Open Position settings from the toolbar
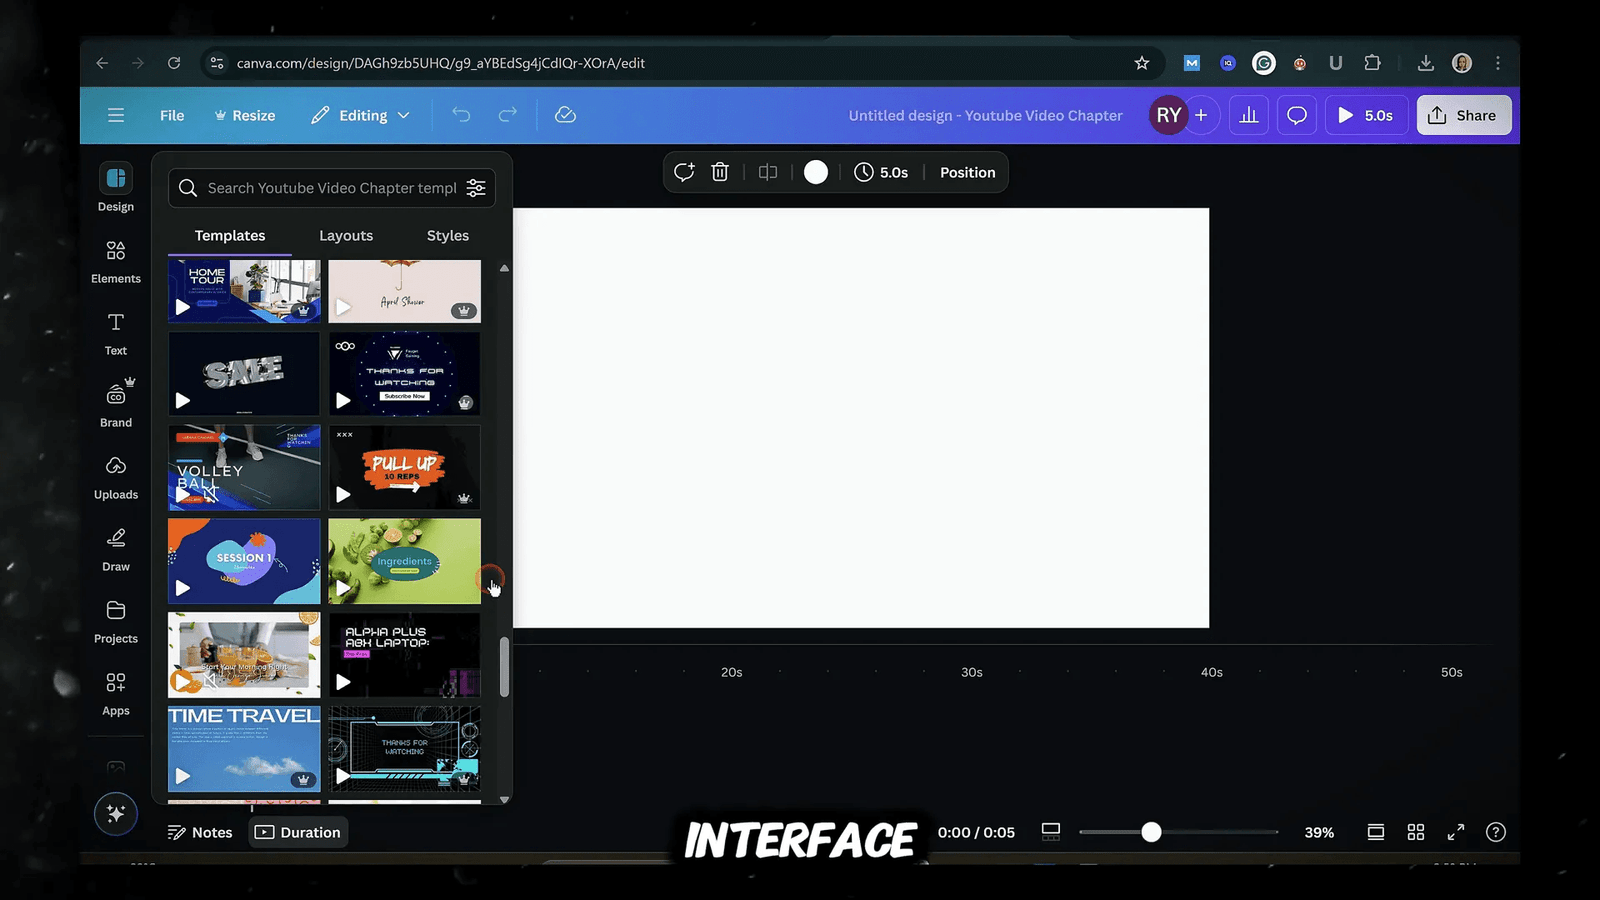Screen dimensions: 1600x900 click(x=966, y=172)
